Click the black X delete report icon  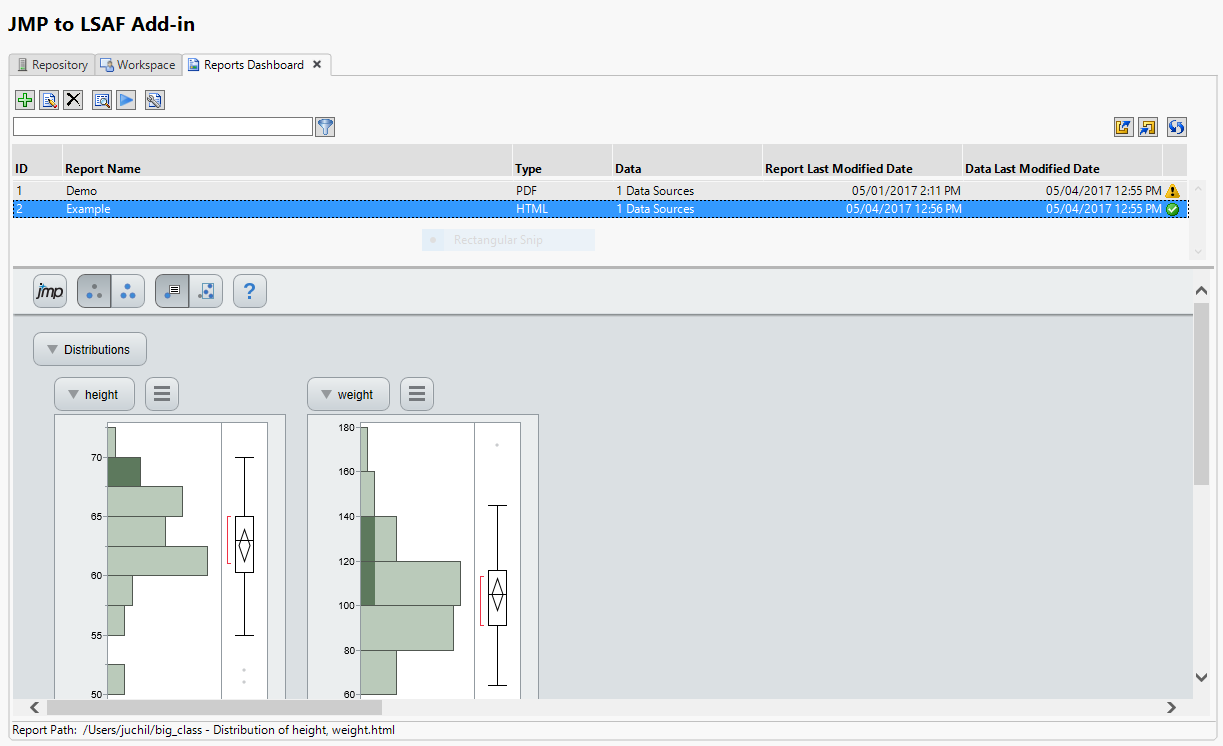coord(73,99)
